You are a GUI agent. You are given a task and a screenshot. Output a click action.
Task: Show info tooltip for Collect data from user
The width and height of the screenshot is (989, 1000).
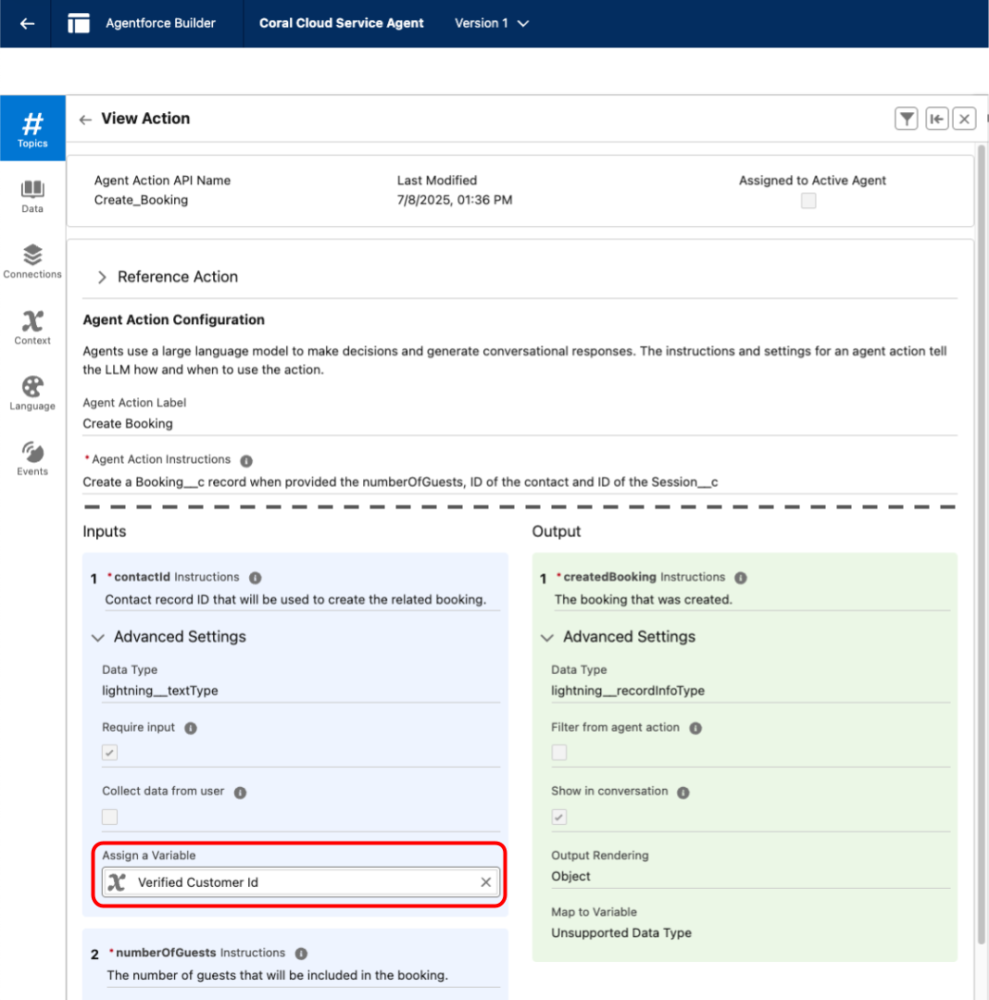pos(240,793)
